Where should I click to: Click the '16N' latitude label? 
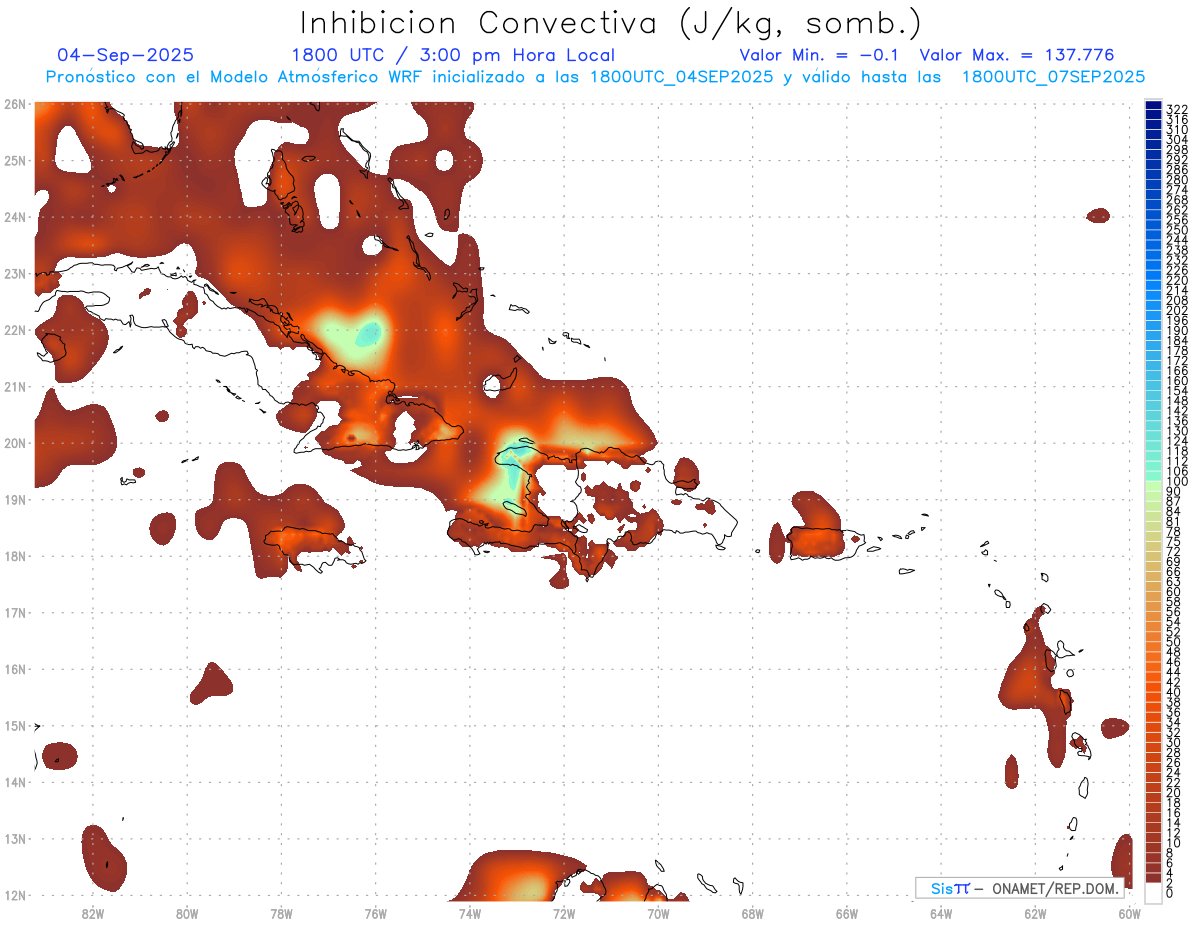[14, 669]
